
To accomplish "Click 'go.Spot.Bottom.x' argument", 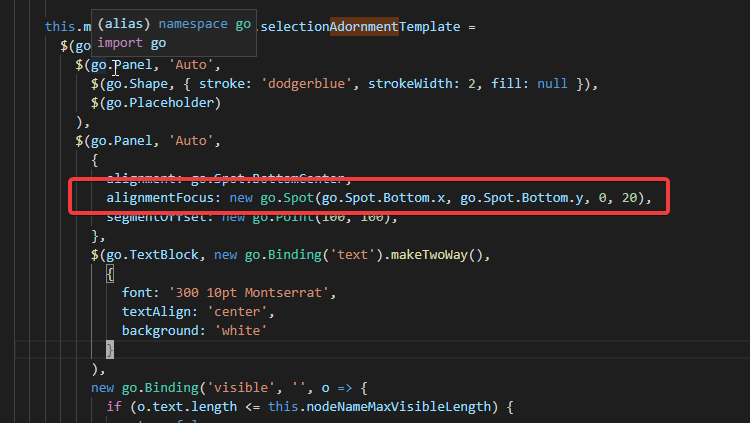I will [x=383, y=198].
